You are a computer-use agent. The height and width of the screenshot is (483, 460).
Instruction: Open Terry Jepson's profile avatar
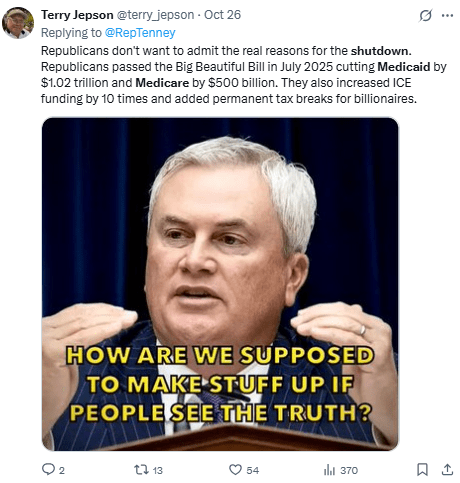click(18, 23)
